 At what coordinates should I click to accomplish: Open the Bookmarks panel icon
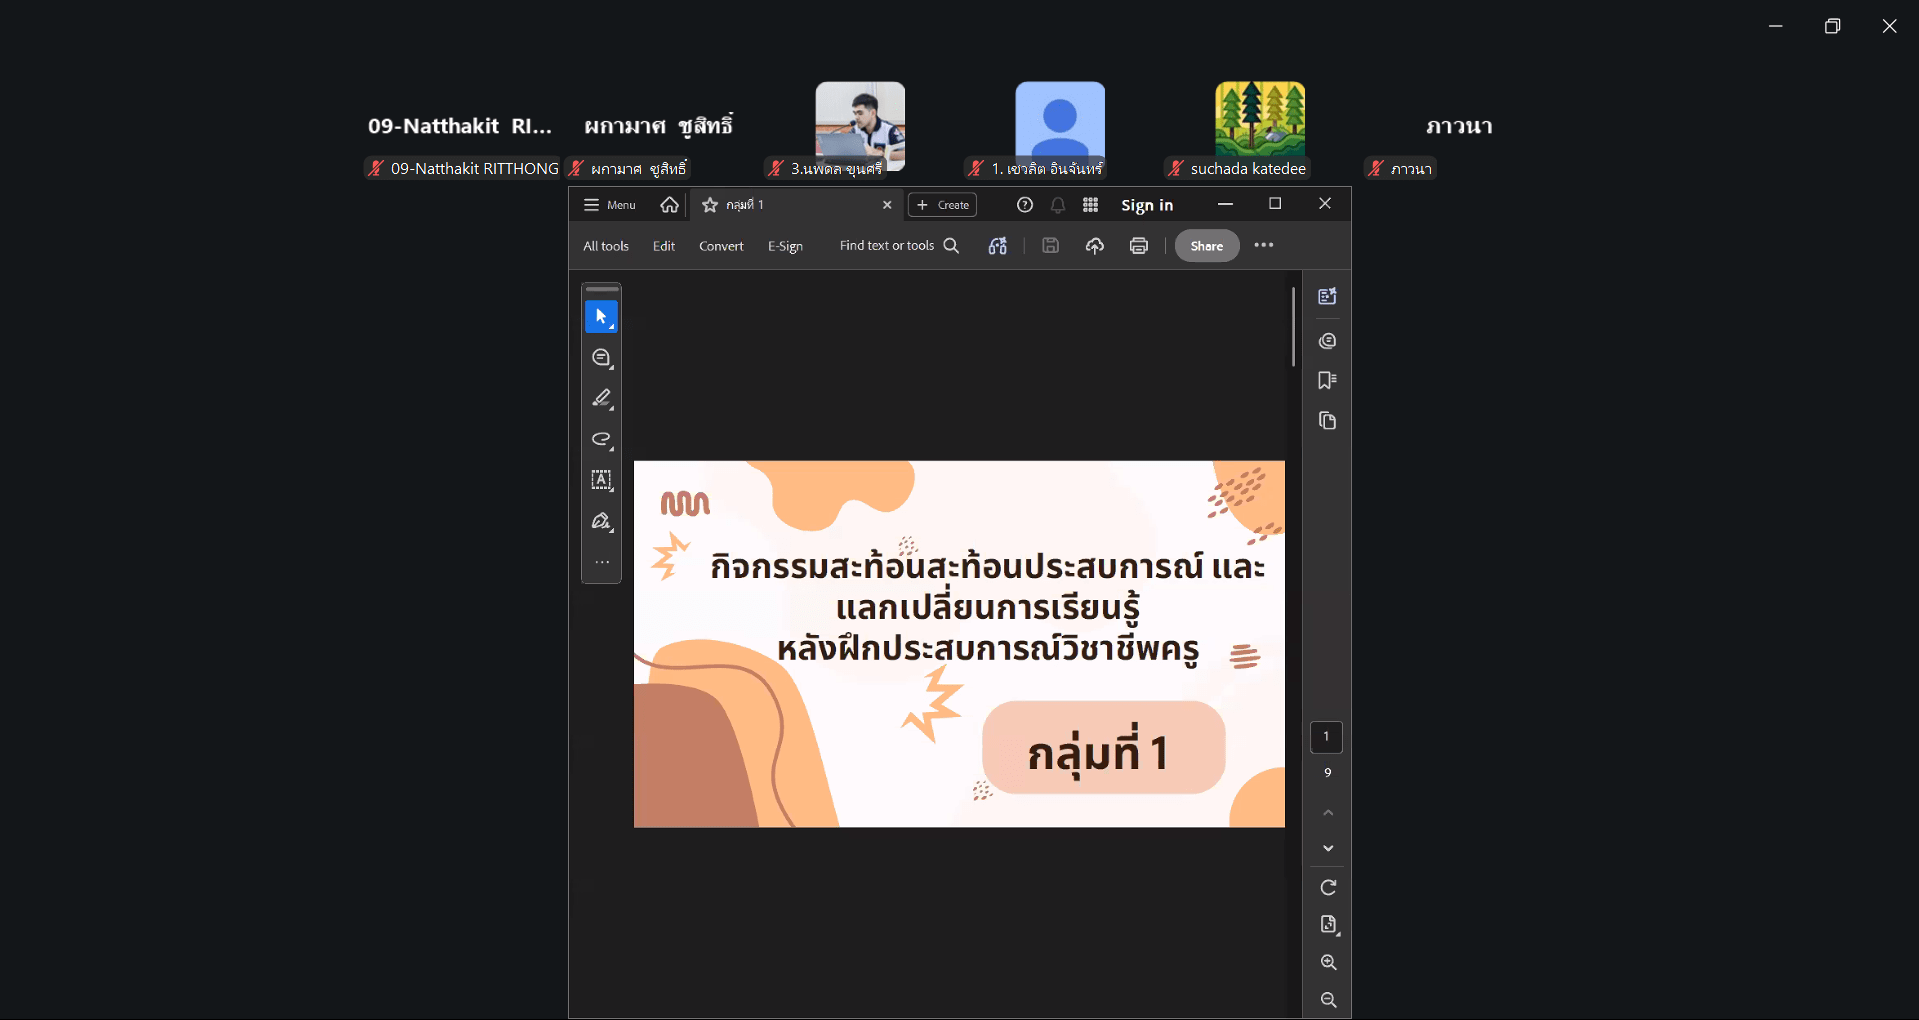point(1327,381)
